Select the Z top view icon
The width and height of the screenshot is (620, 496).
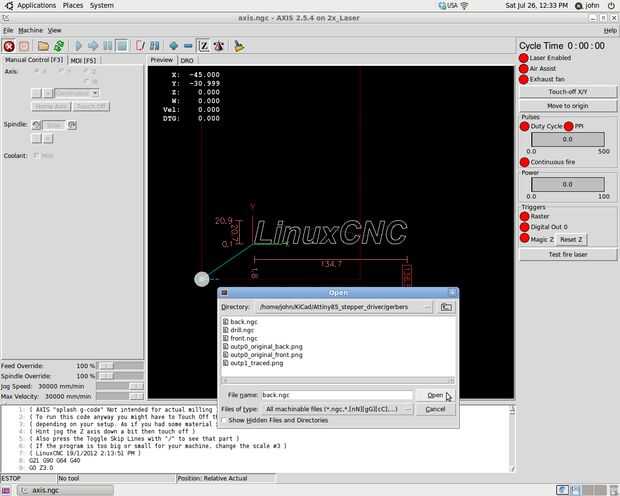(204, 46)
